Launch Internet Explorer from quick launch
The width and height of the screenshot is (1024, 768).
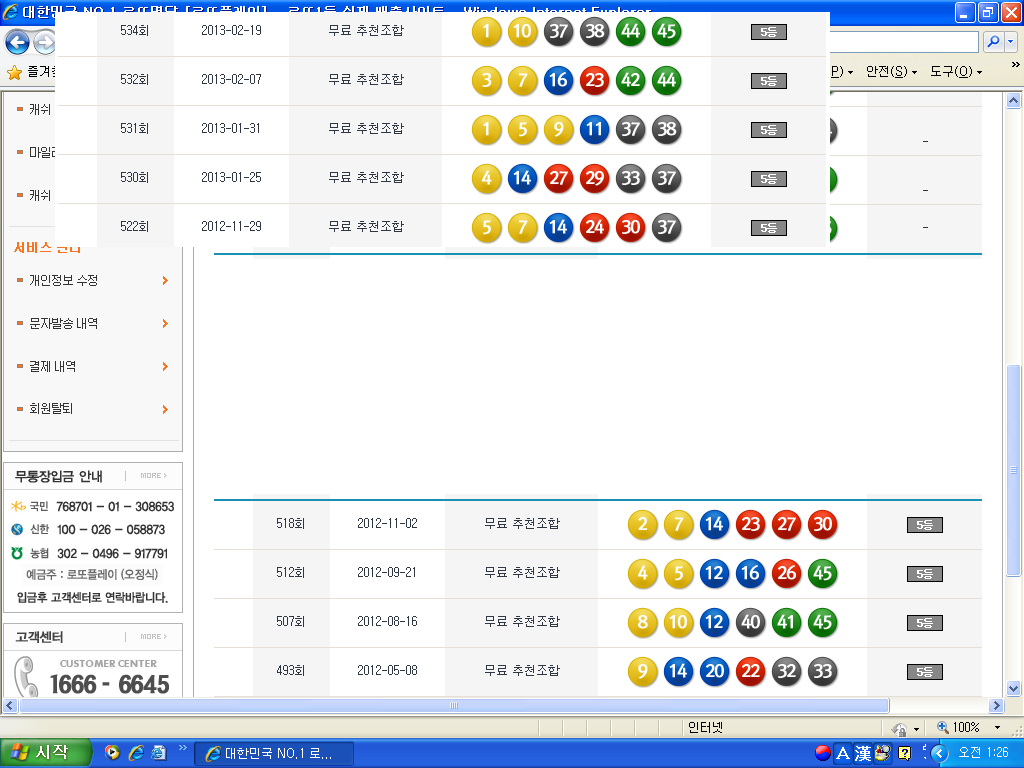click(x=135, y=753)
